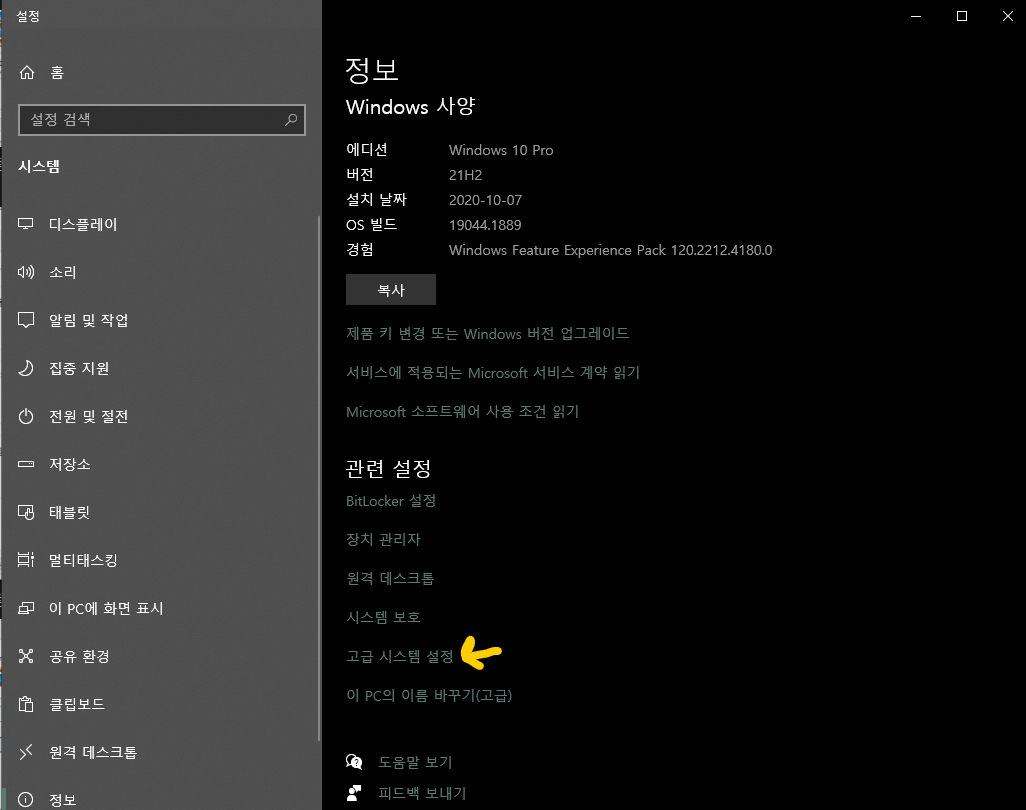Click the 설정 검색 input field
Screen dimensions: 1026x810
162,120
